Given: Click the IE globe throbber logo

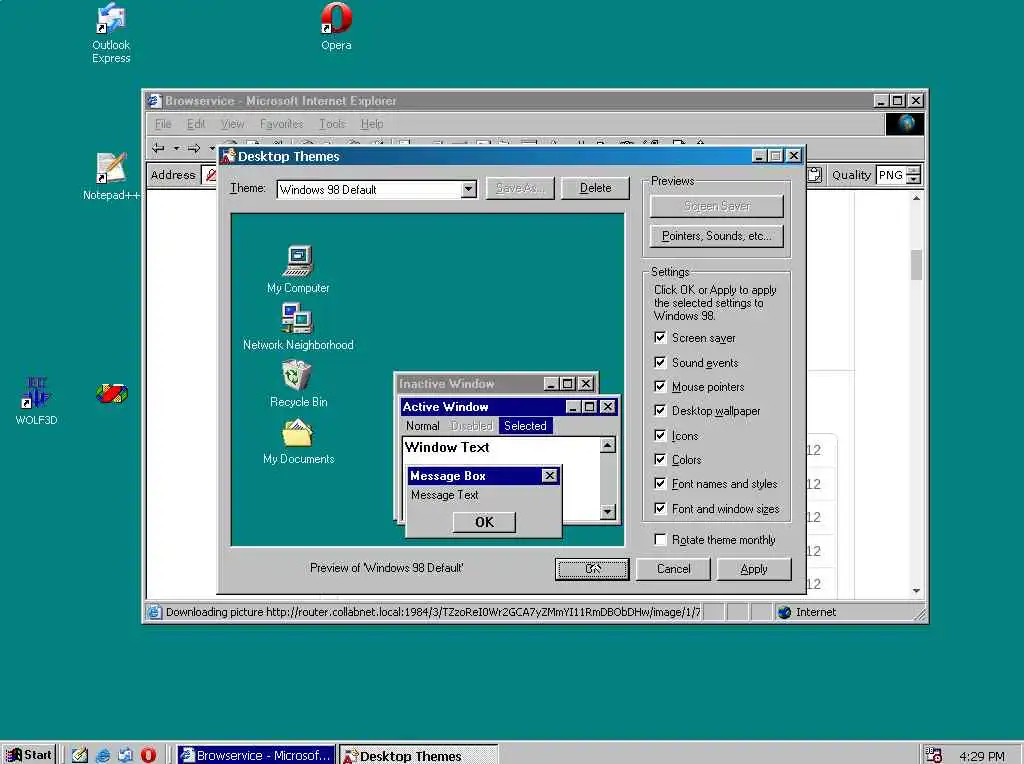Looking at the screenshot, I should 904,123.
